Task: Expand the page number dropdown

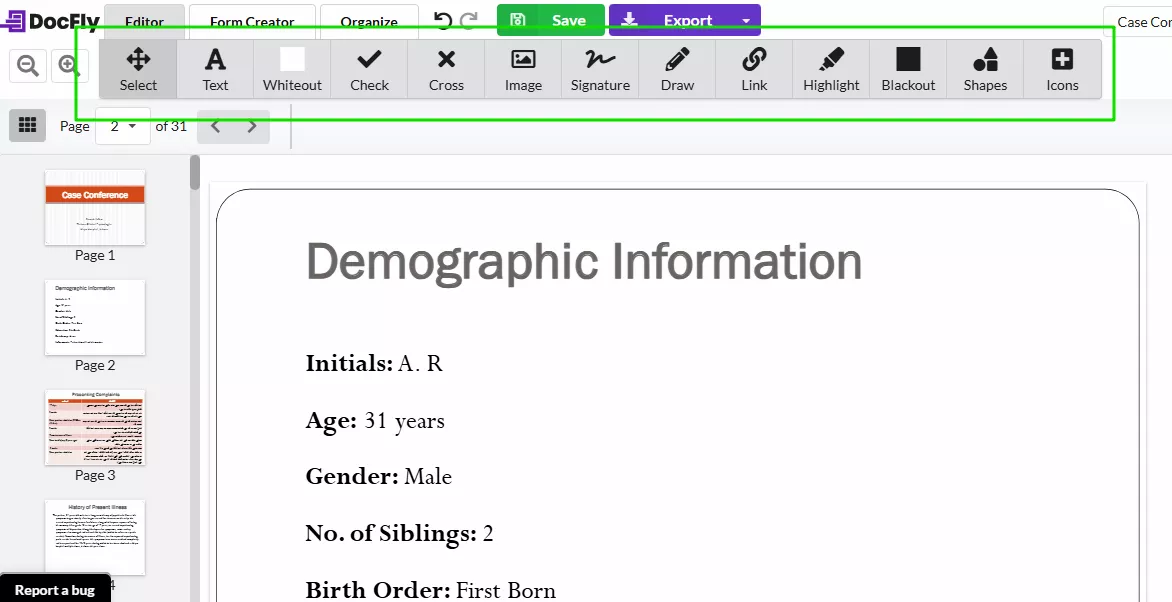Action: coord(123,126)
